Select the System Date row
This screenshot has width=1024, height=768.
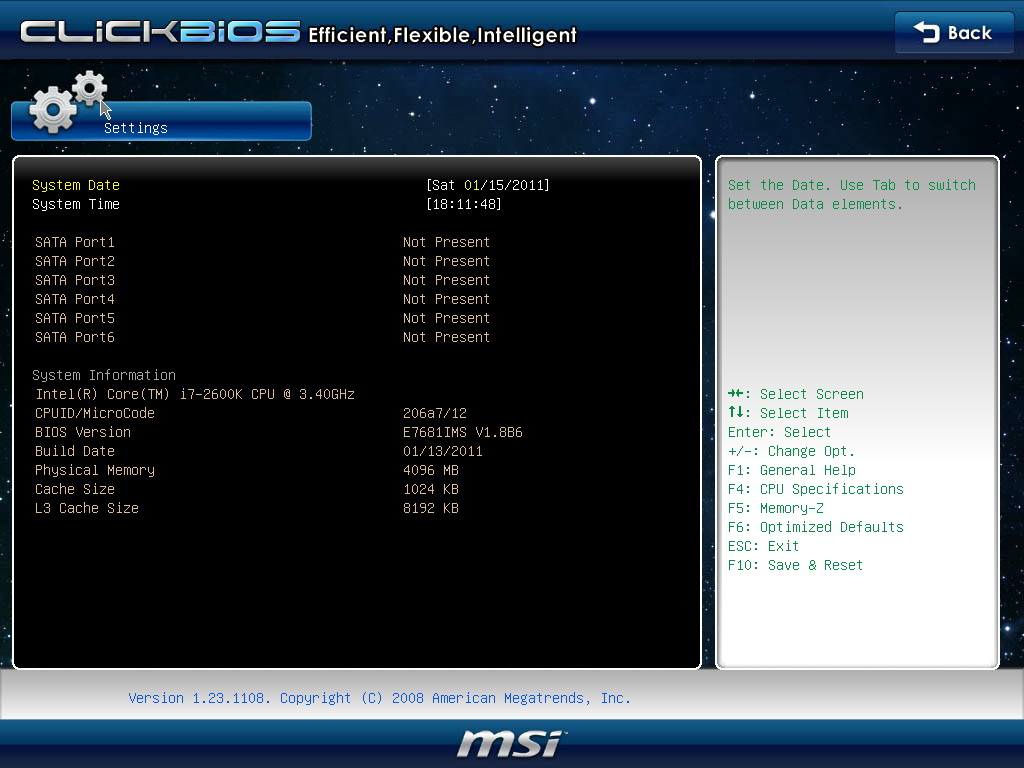click(x=291, y=185)
